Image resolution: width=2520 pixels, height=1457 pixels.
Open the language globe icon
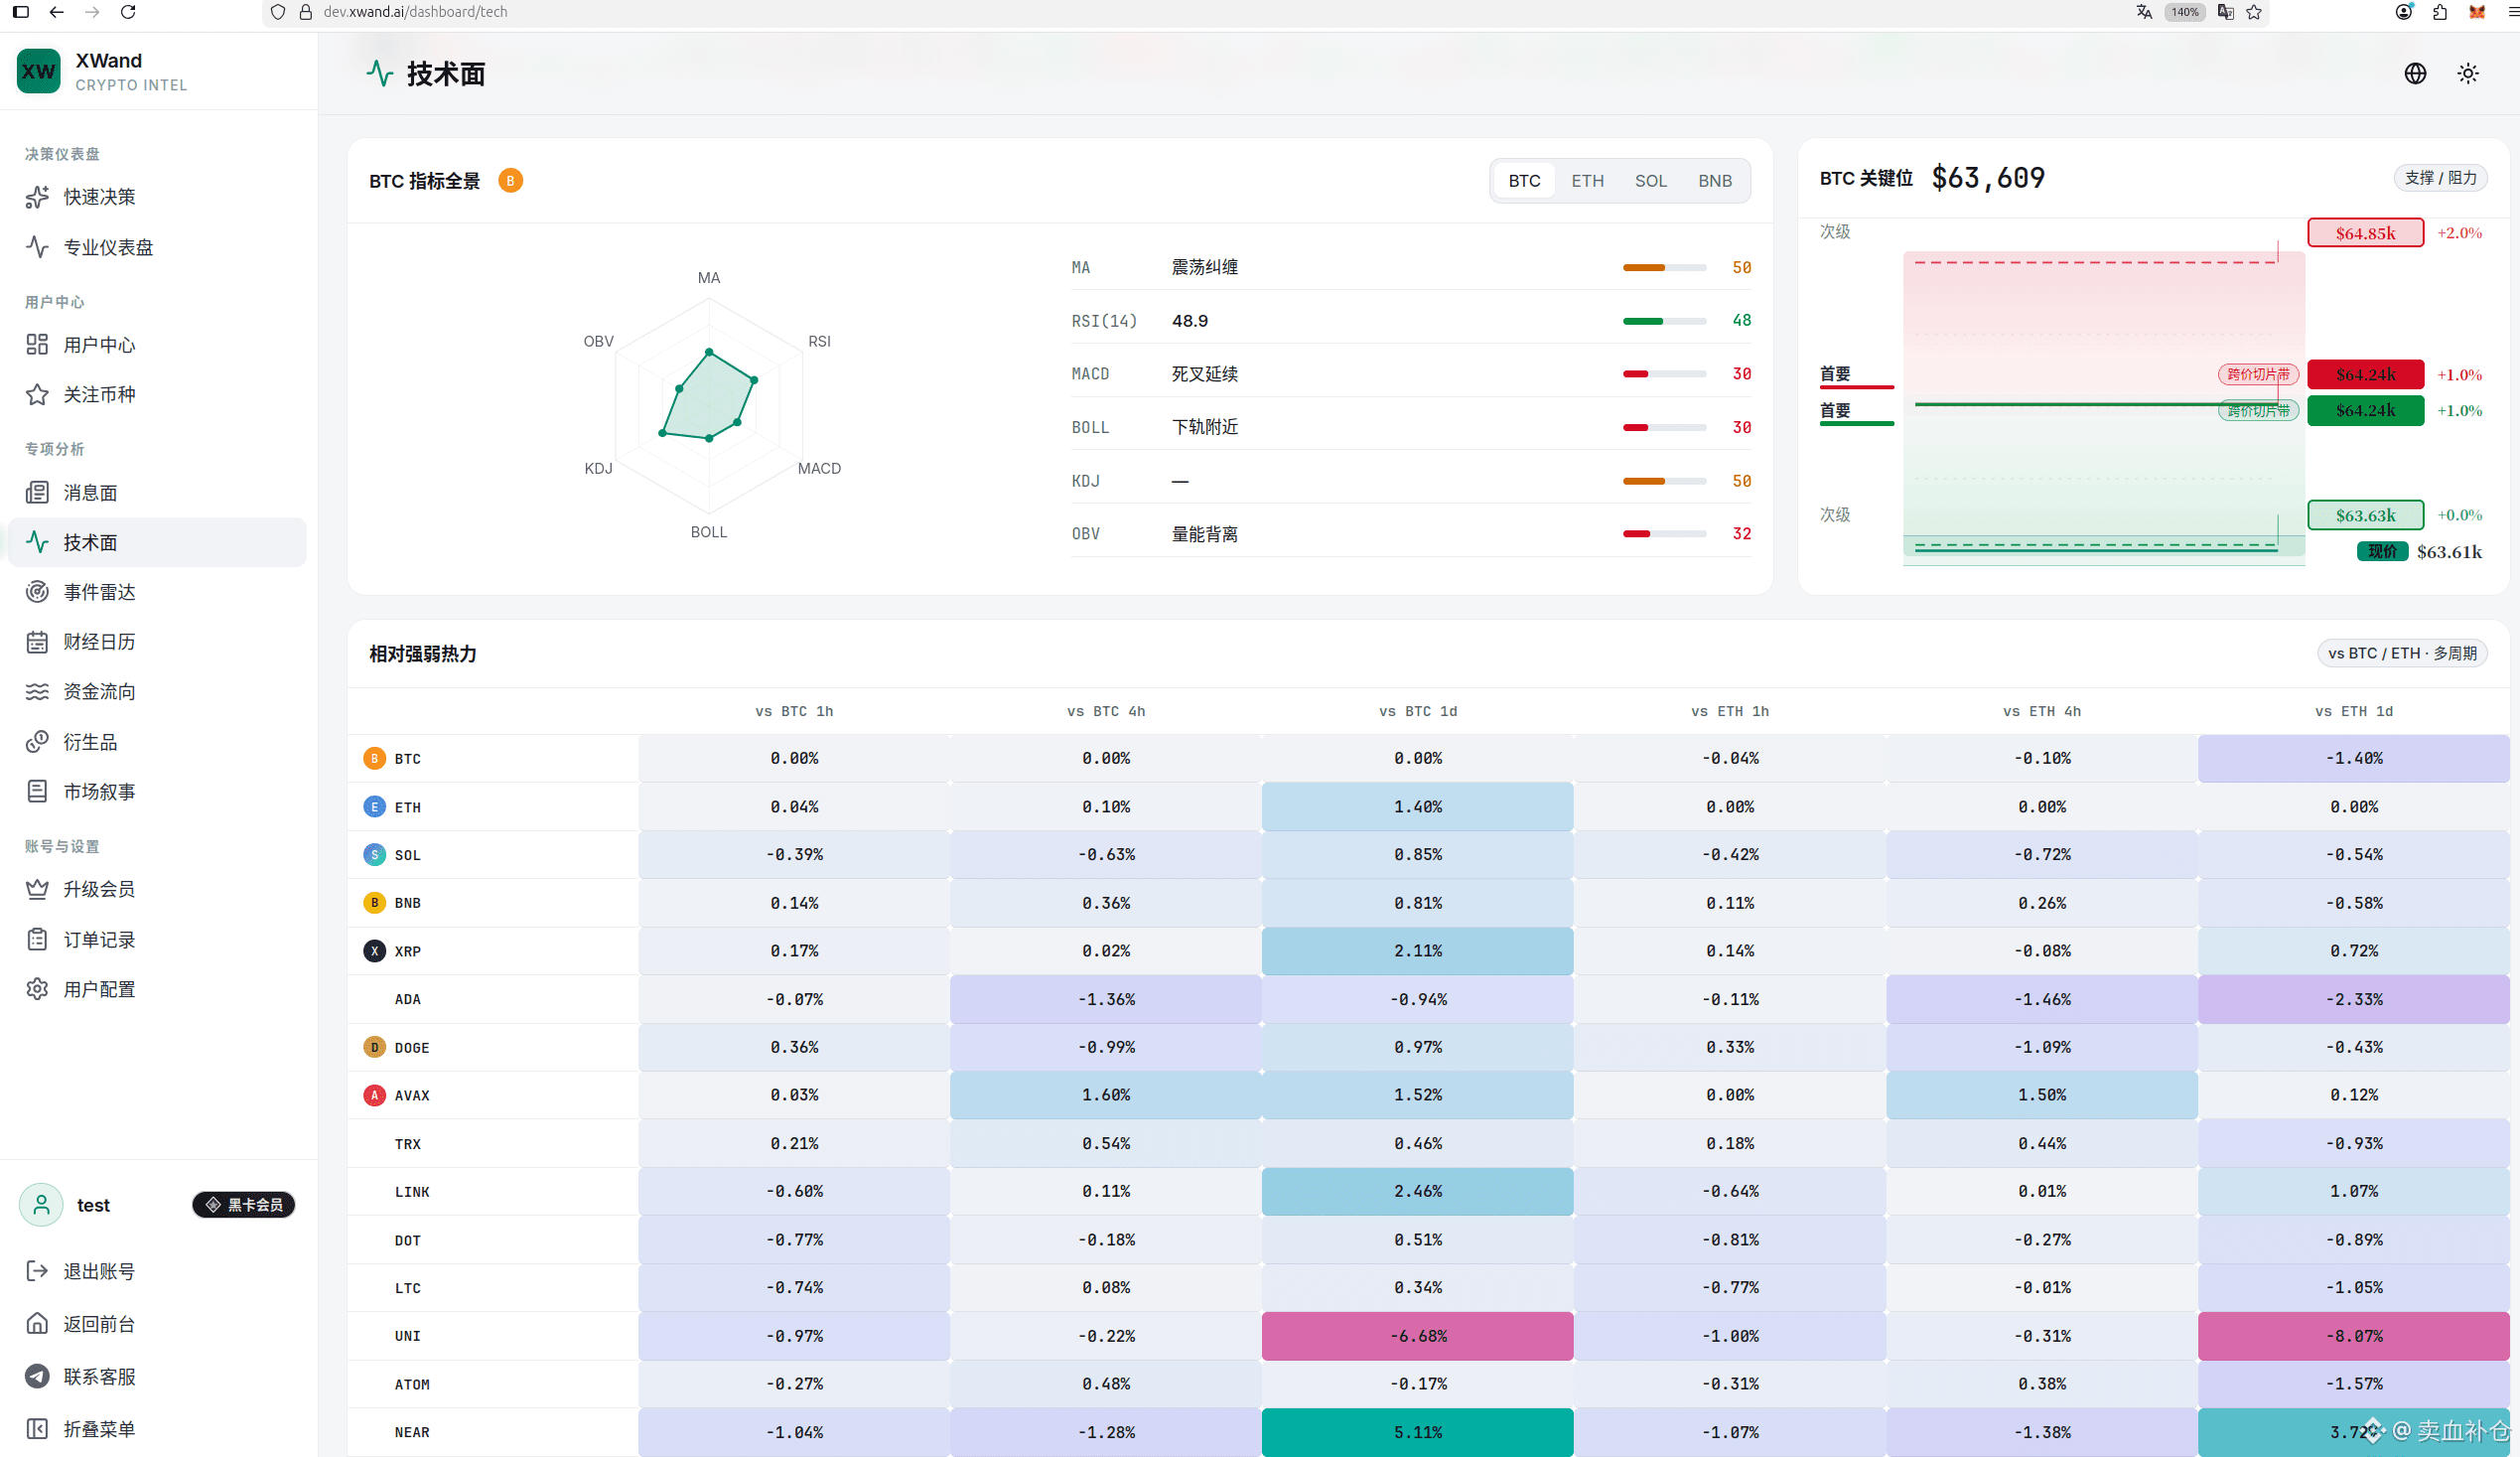[2415, 74]
